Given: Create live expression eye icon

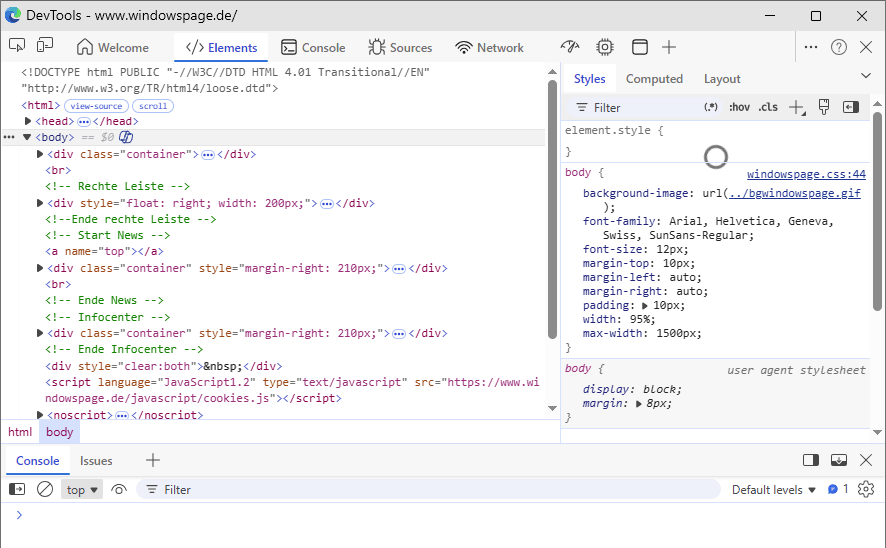Looking at the screenshot, I should 118,489.
